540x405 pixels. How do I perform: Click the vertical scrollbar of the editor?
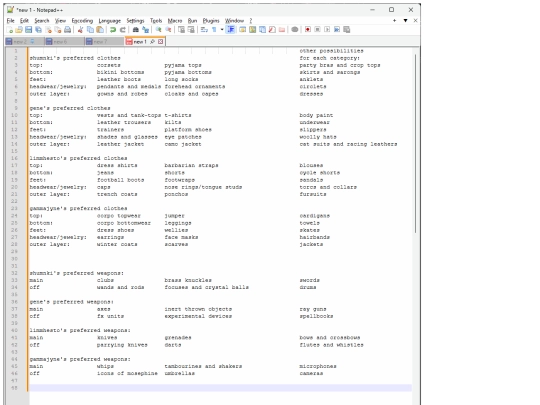tap(416, 143)
